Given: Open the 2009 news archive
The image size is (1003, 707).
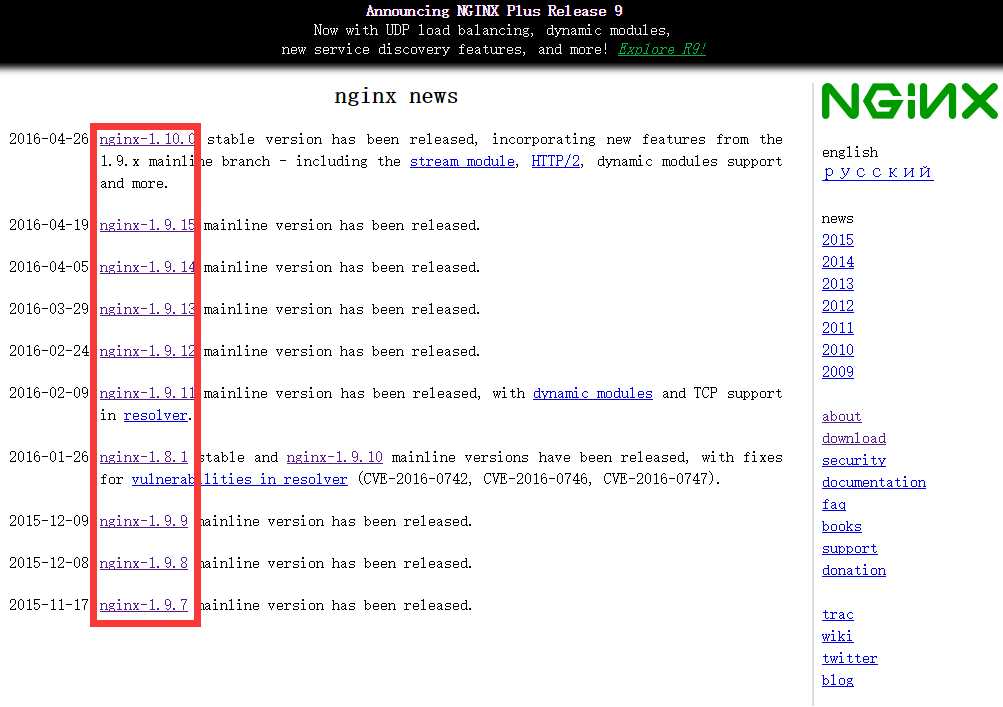Looking at the screenshot, I should pos(838,372).
